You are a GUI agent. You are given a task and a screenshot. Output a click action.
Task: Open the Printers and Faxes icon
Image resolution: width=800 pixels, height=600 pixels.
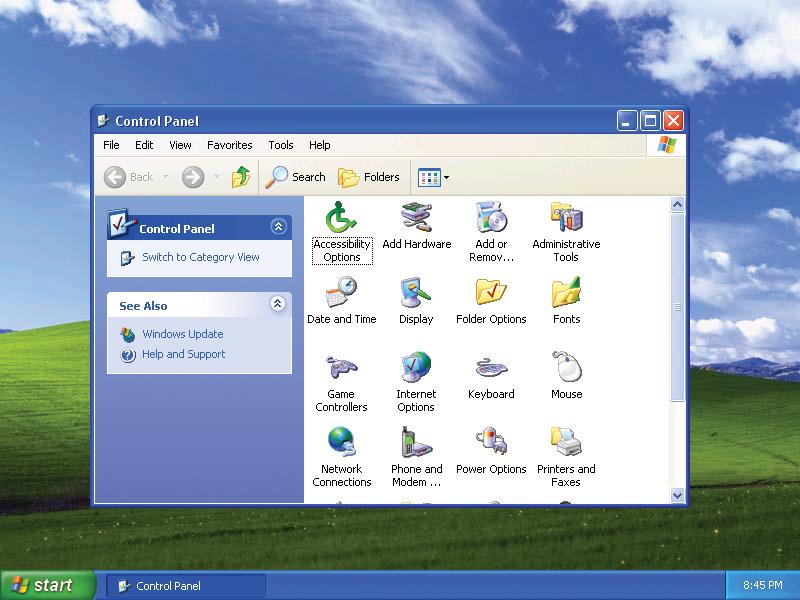[x=566, y=442]
